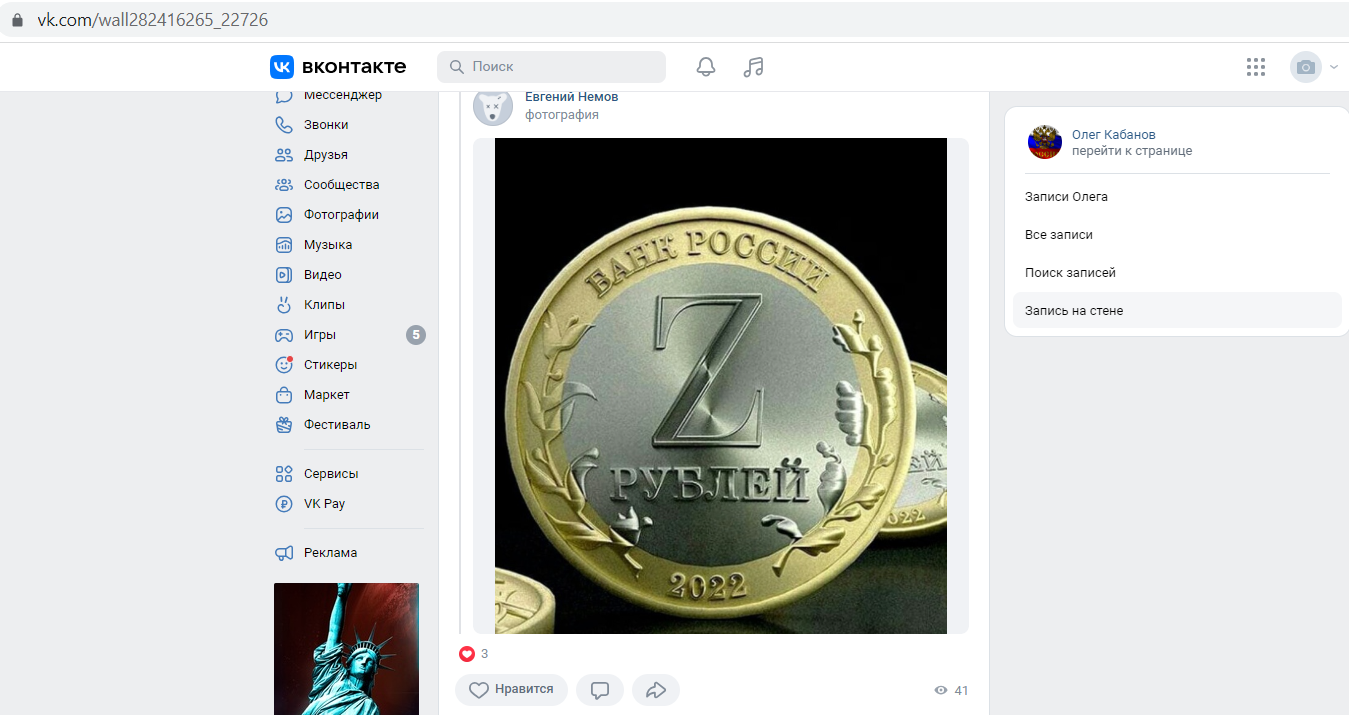
Task: Select Записи Олега tab
Action: click(1177, 197)
